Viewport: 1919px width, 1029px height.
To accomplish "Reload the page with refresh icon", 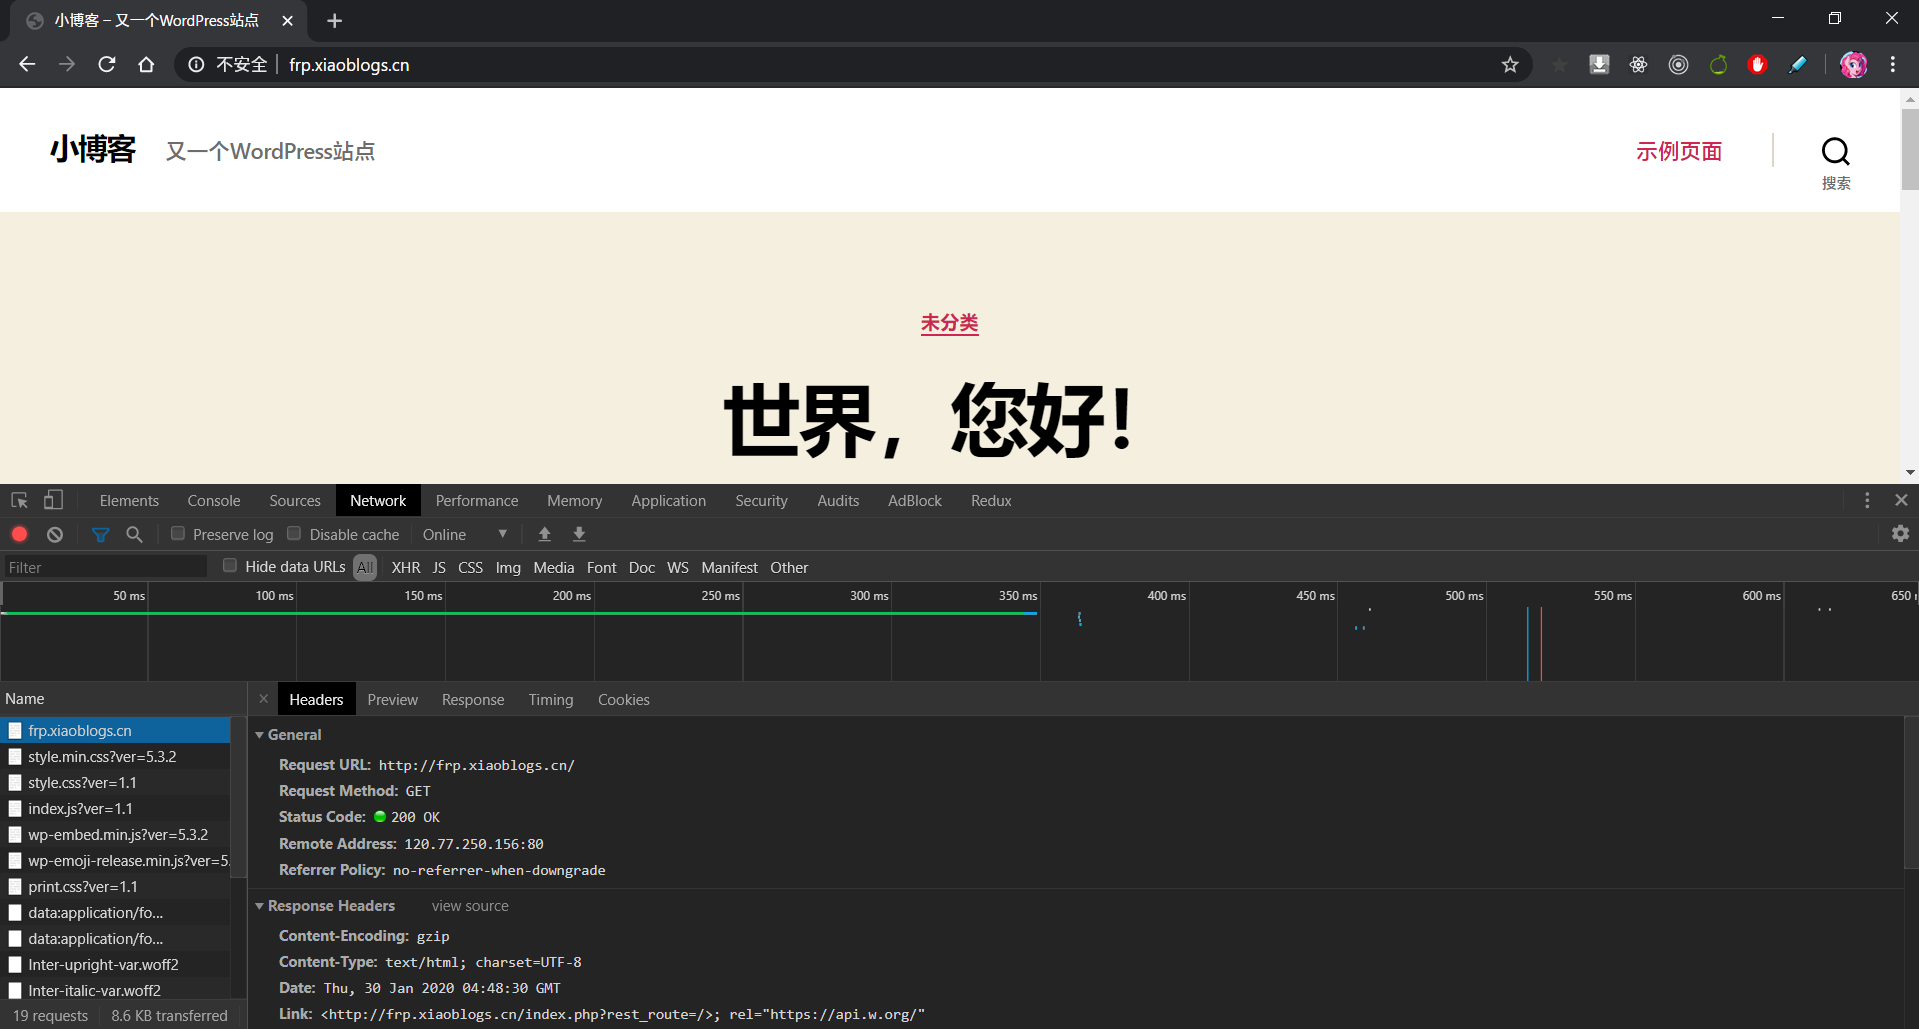I will [107, 64].
